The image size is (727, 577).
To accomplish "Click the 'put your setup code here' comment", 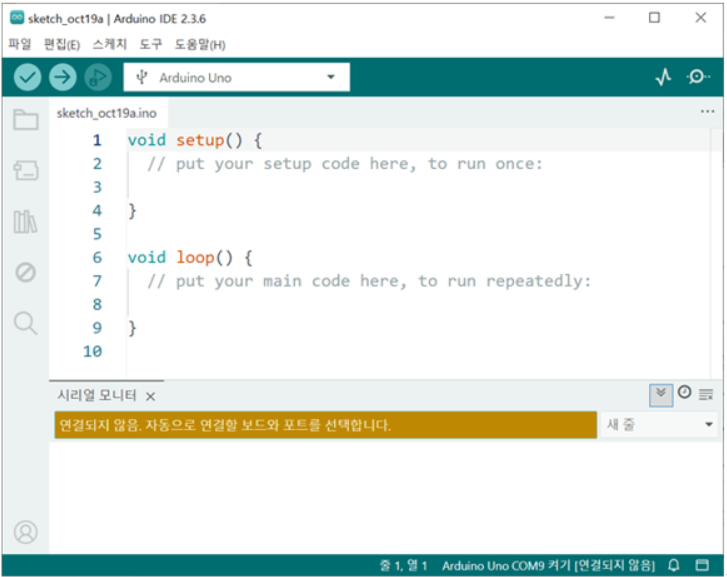I will click(344, 164).
